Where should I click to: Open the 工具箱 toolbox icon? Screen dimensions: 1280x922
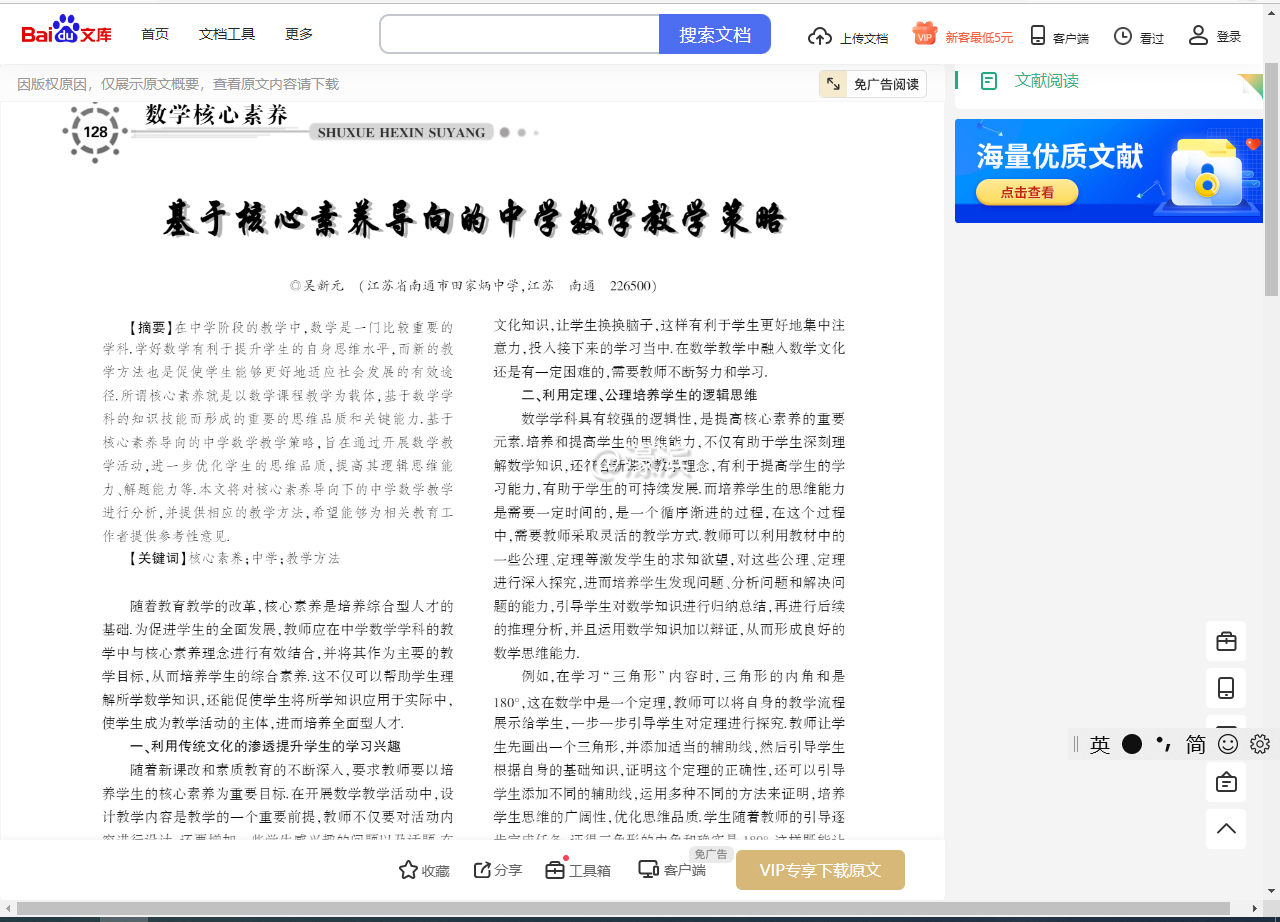(x=555, y=870)
